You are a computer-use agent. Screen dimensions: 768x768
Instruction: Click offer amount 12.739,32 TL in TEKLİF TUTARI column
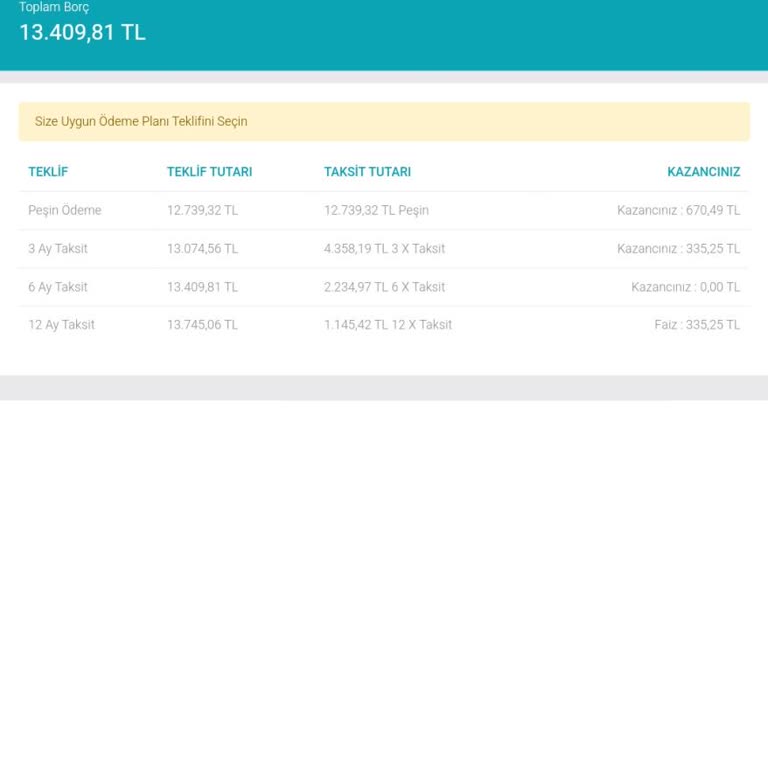202,211
